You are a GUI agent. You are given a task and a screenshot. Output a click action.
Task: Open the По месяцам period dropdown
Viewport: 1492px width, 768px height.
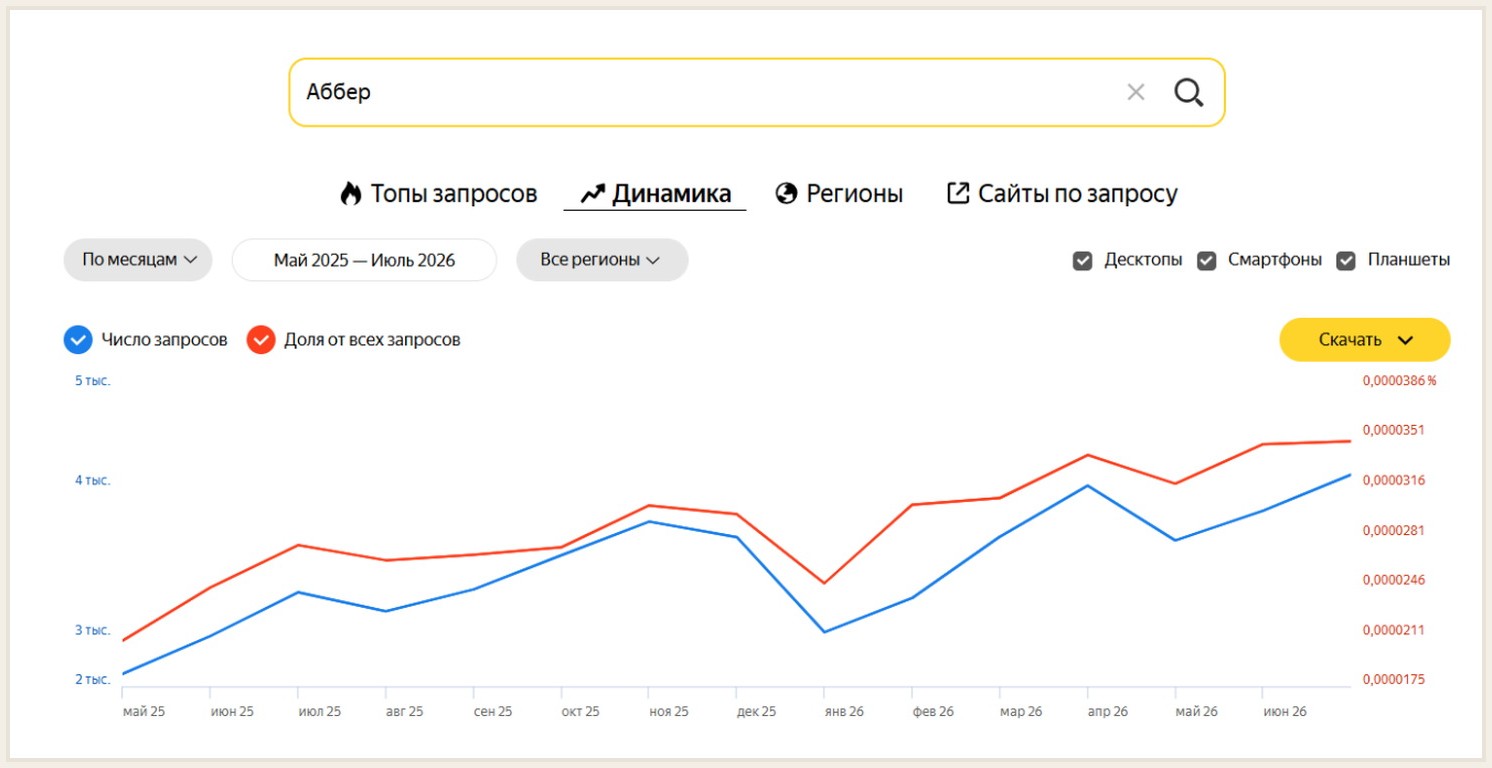138,260
